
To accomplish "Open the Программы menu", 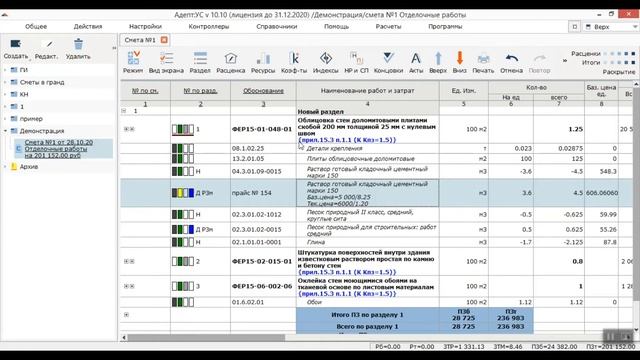I will tap(445, 27).
